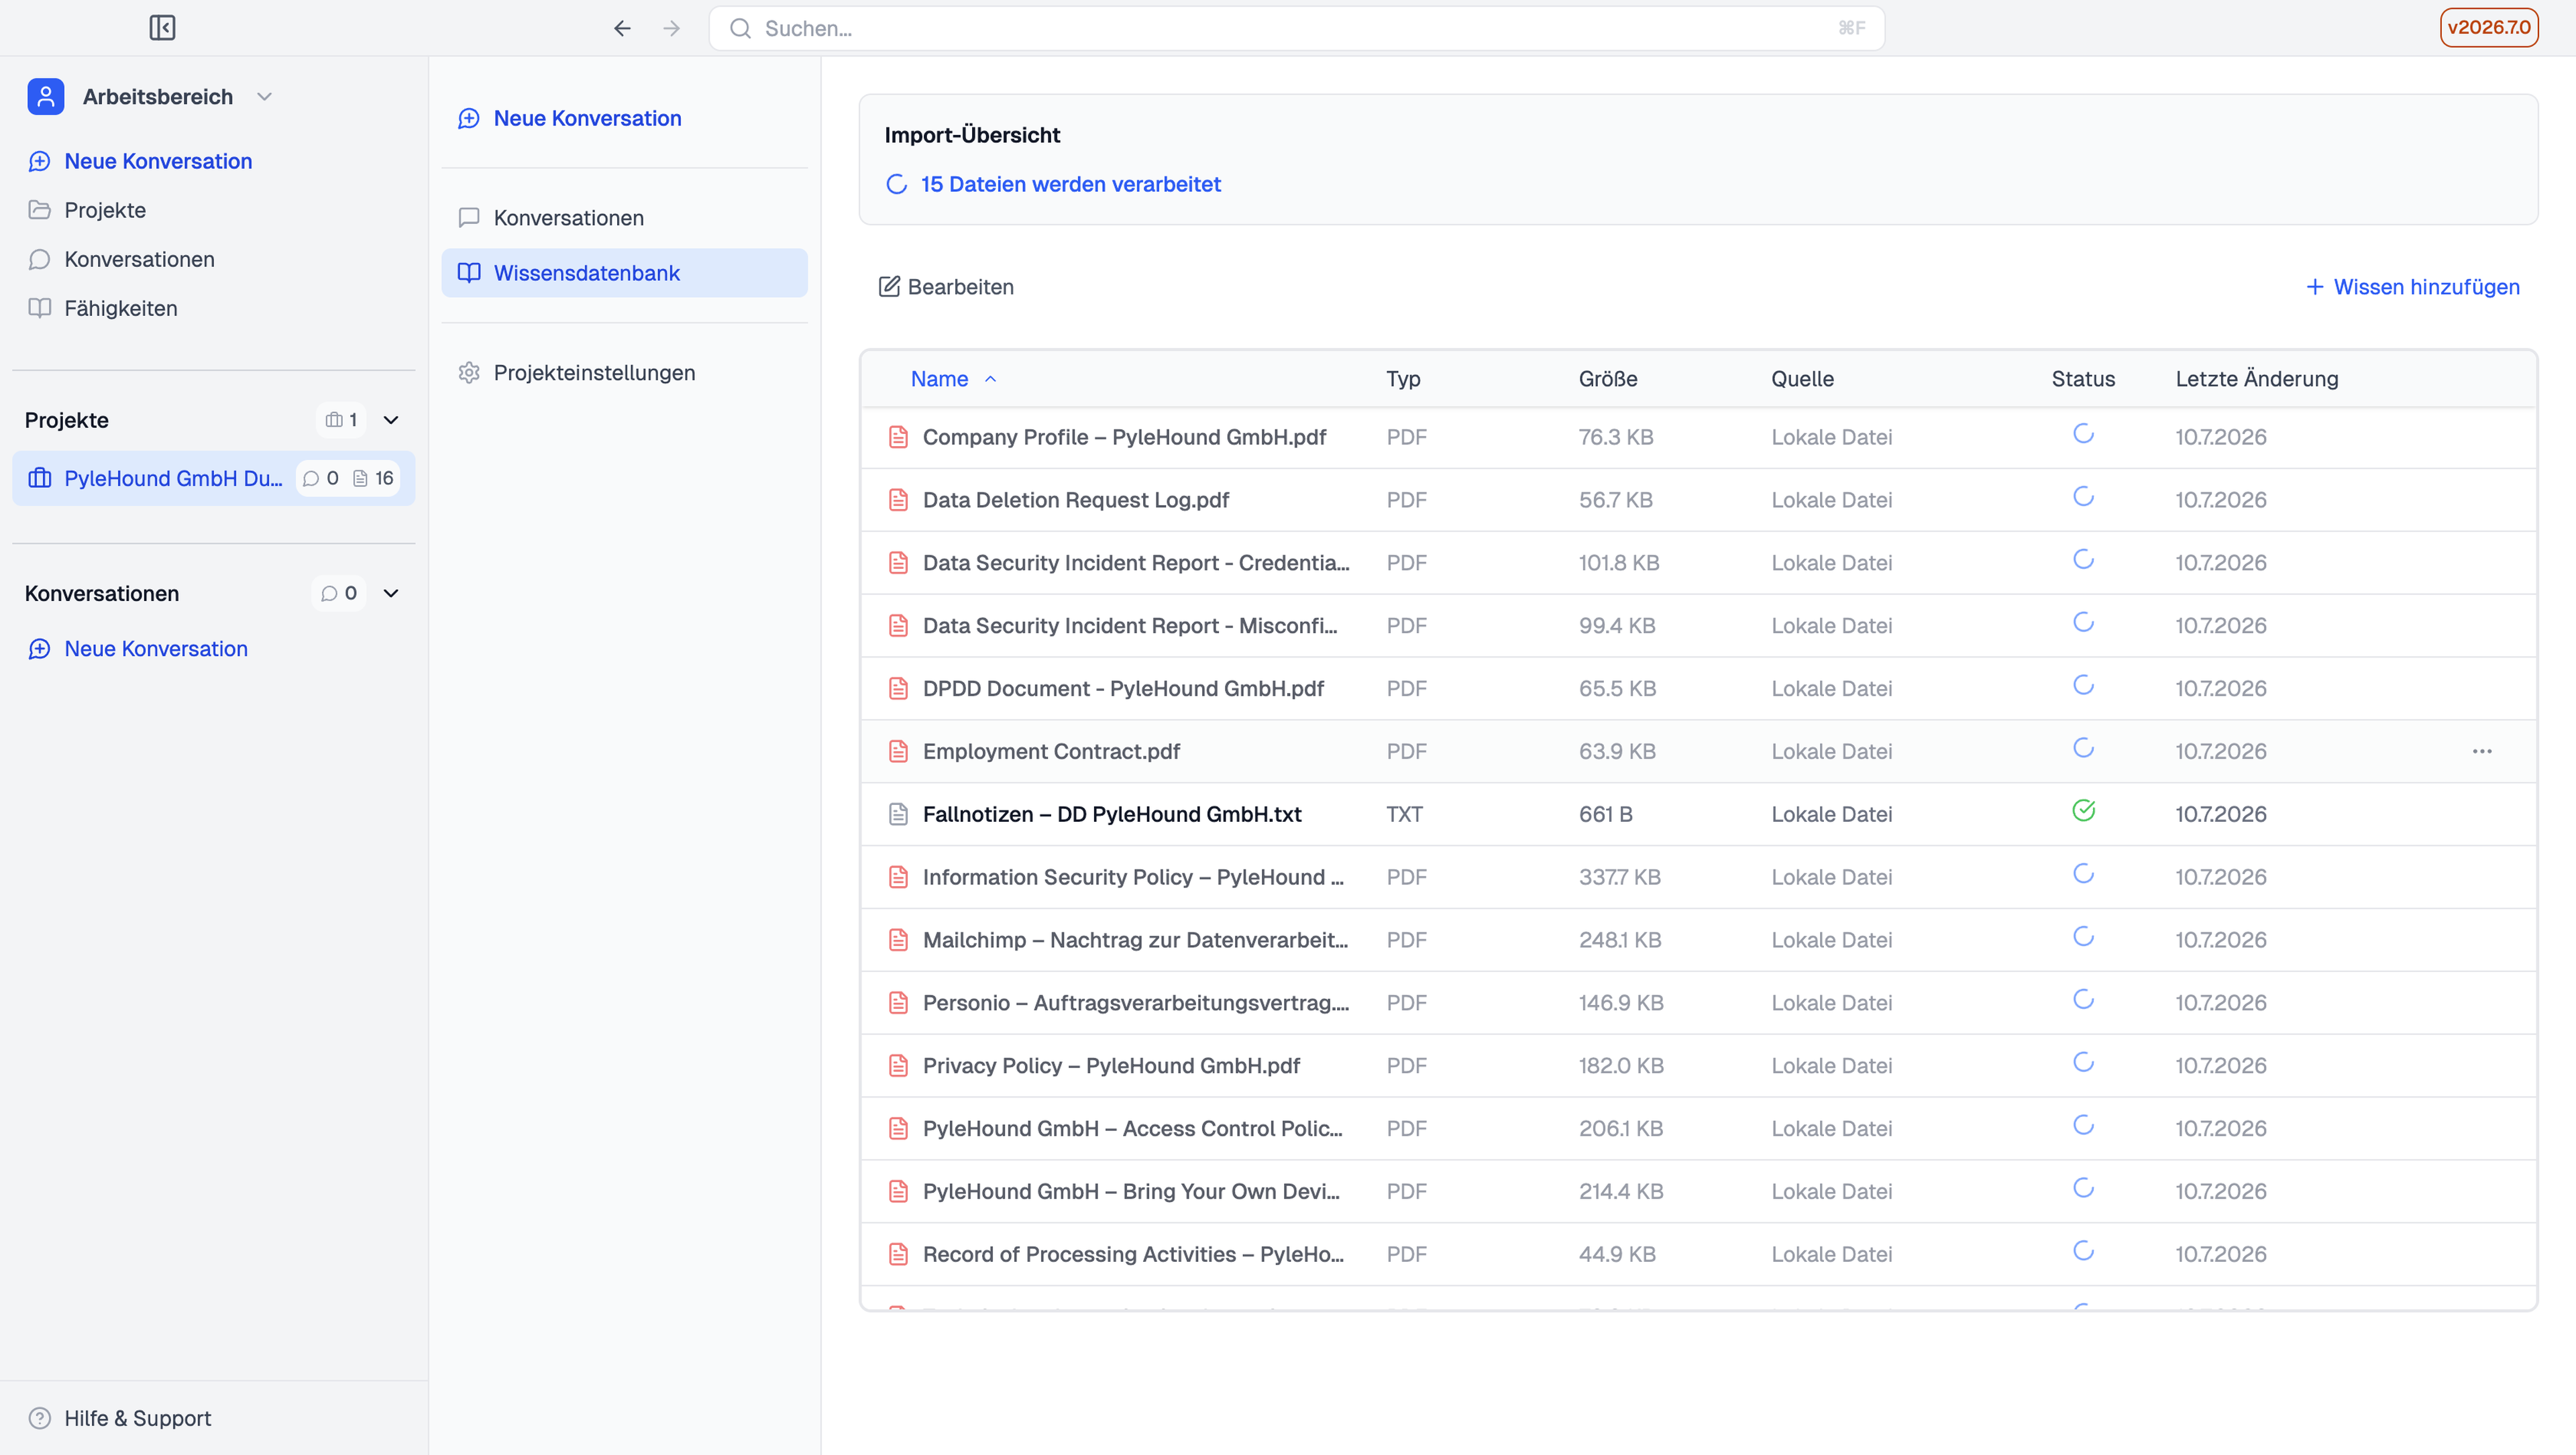Click Neue Konversation under Konversationen section
This screenshot has height=1455, width=2576.
138,649
